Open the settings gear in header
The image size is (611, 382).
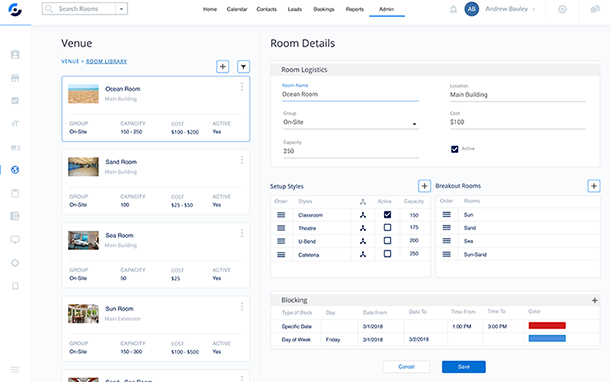click(562, 9)
